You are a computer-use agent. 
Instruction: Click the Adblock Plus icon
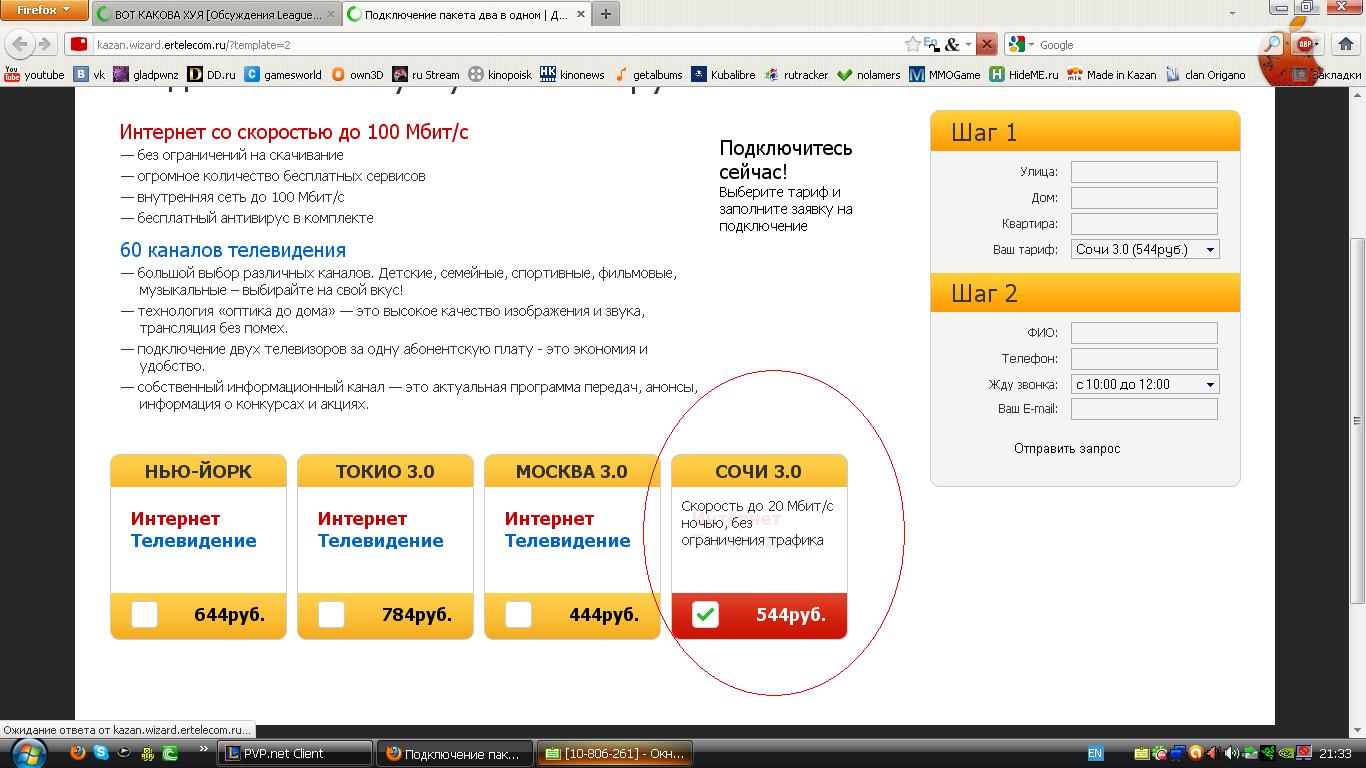click(x=1304, y=44)
